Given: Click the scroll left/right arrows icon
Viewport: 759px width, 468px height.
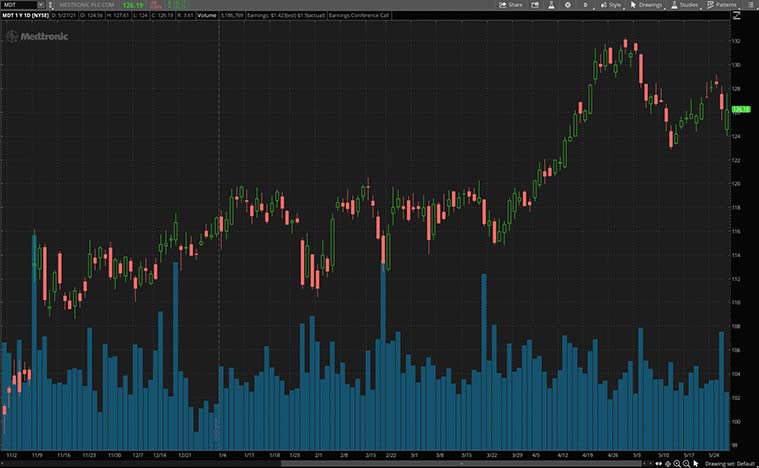Looking at the screenshot, I should [x=659, y=464].
